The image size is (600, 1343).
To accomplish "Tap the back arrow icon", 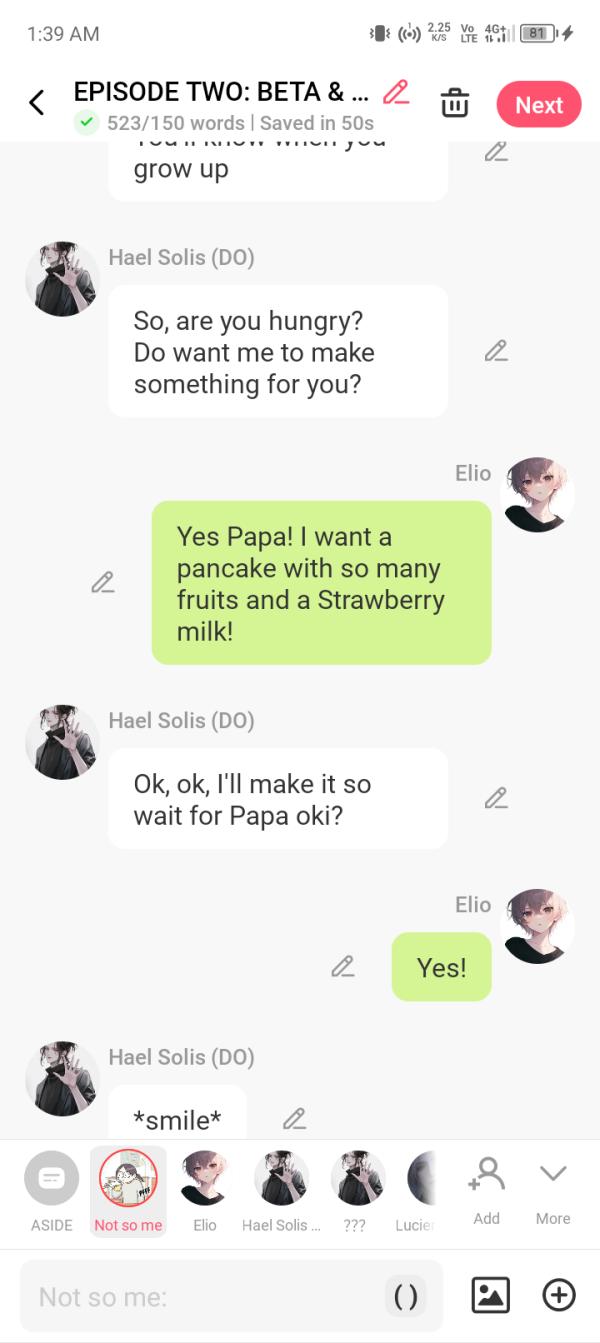I will click(x=37, y=103).
